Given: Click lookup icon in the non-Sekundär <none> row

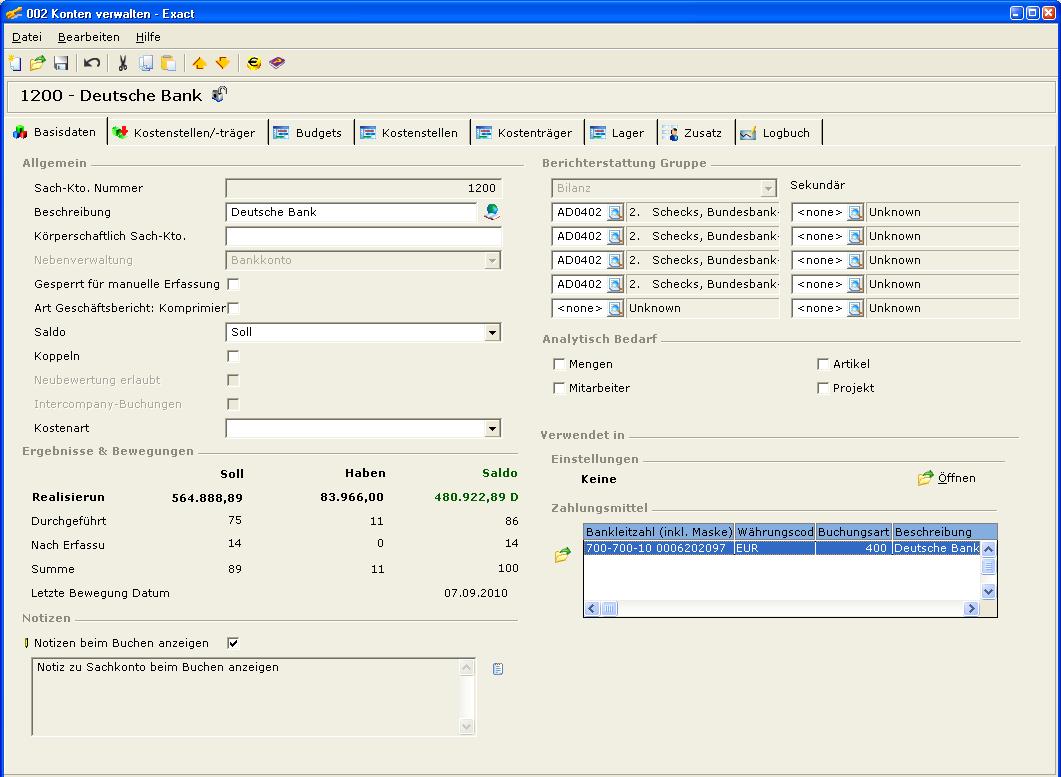Looking at the screenshot, I should pyautogui.click(x=615, y=309).
